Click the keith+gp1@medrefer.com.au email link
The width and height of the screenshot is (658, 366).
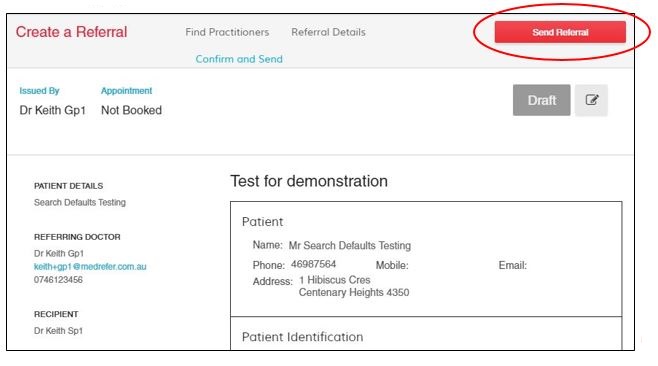coord(90,267)
